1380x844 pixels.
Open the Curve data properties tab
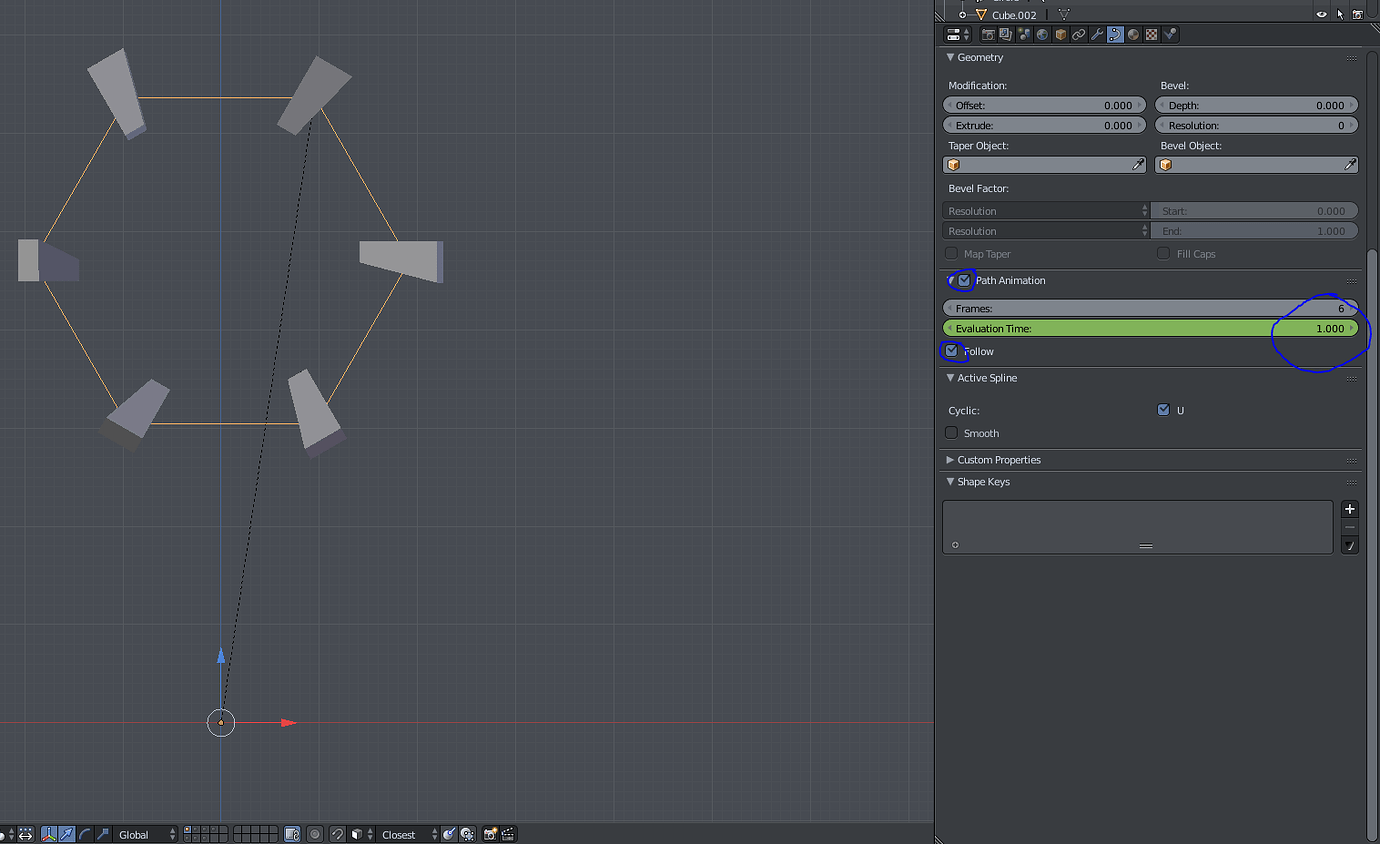1115,34
